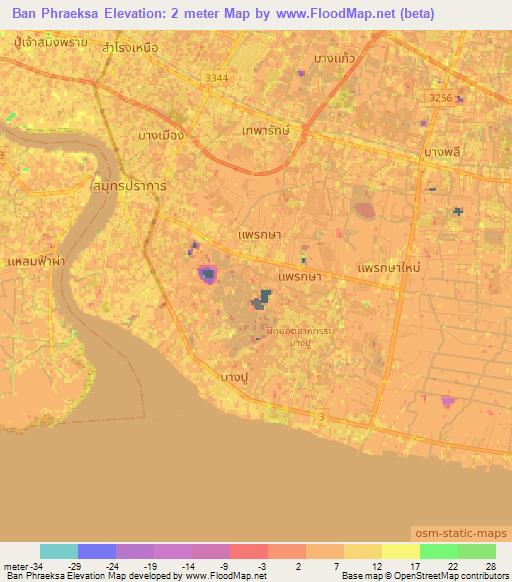Select the green 17 to 22 legend swatch

click(439, 551)
